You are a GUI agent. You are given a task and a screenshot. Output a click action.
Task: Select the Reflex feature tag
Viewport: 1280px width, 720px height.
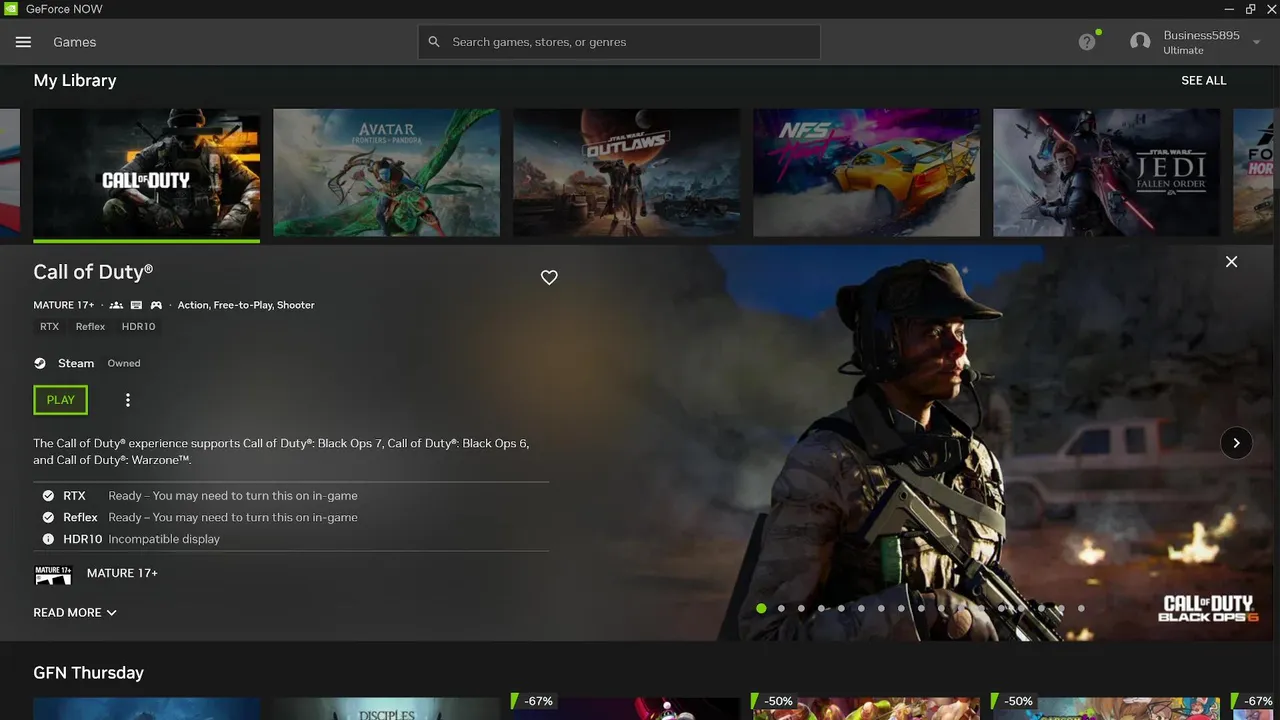pos(90,327)
